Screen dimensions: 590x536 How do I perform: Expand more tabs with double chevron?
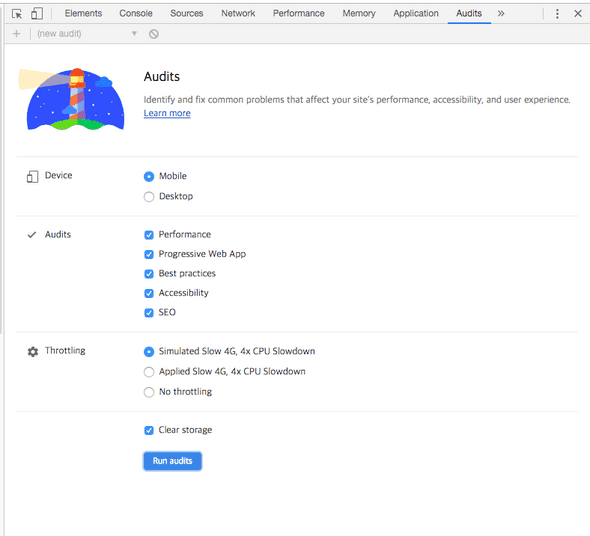click(x=501, y=14)
